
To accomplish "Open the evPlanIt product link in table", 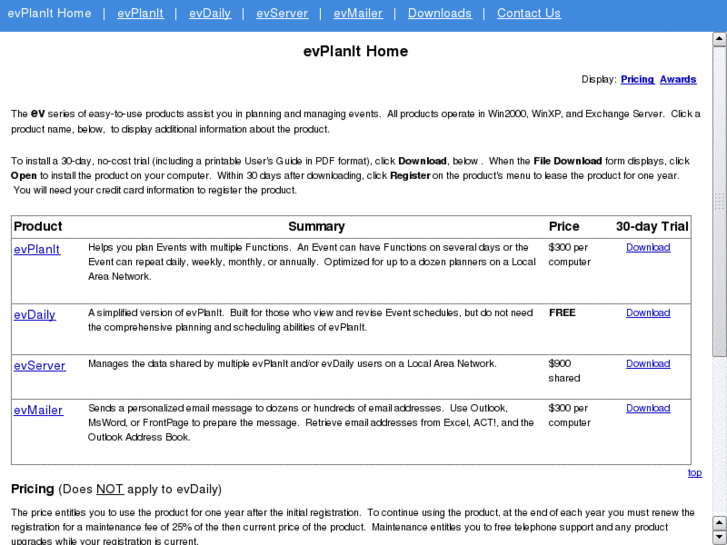I will point(37,250).
